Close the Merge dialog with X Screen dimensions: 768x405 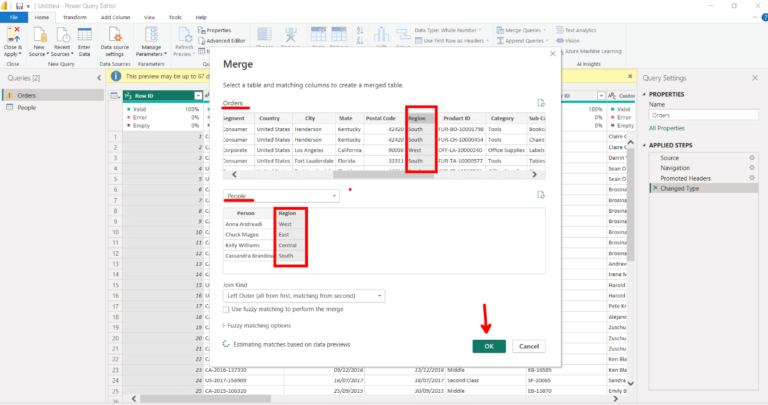[552, 54]
